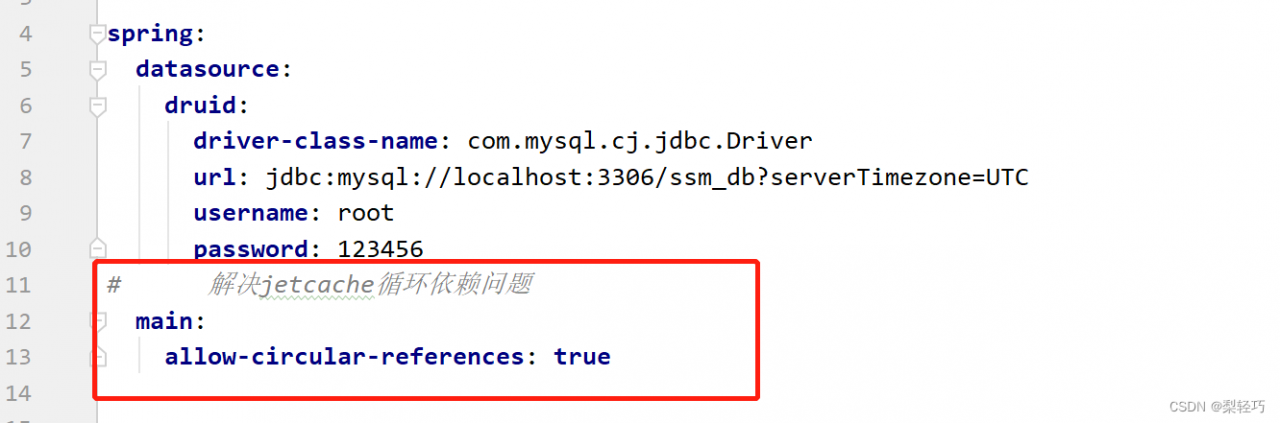Image resolution: width=1280 pixels, height=423 pixels.
Task: Click fold-end marker beside allow-circular-references
Action: pyautogui.click(x=99, y=356)
